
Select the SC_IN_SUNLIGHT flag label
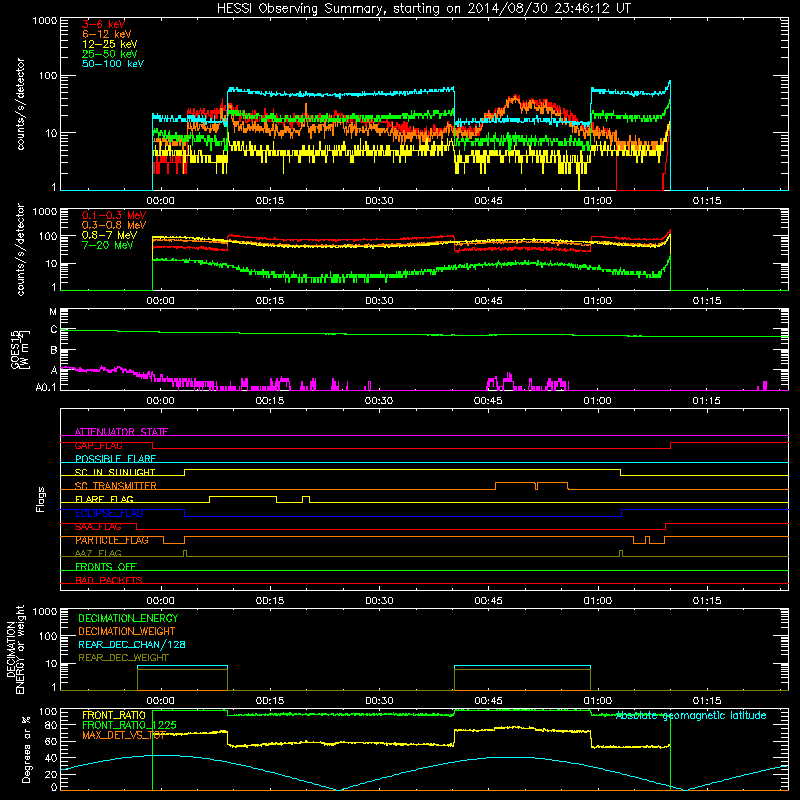tap(115, 472)
